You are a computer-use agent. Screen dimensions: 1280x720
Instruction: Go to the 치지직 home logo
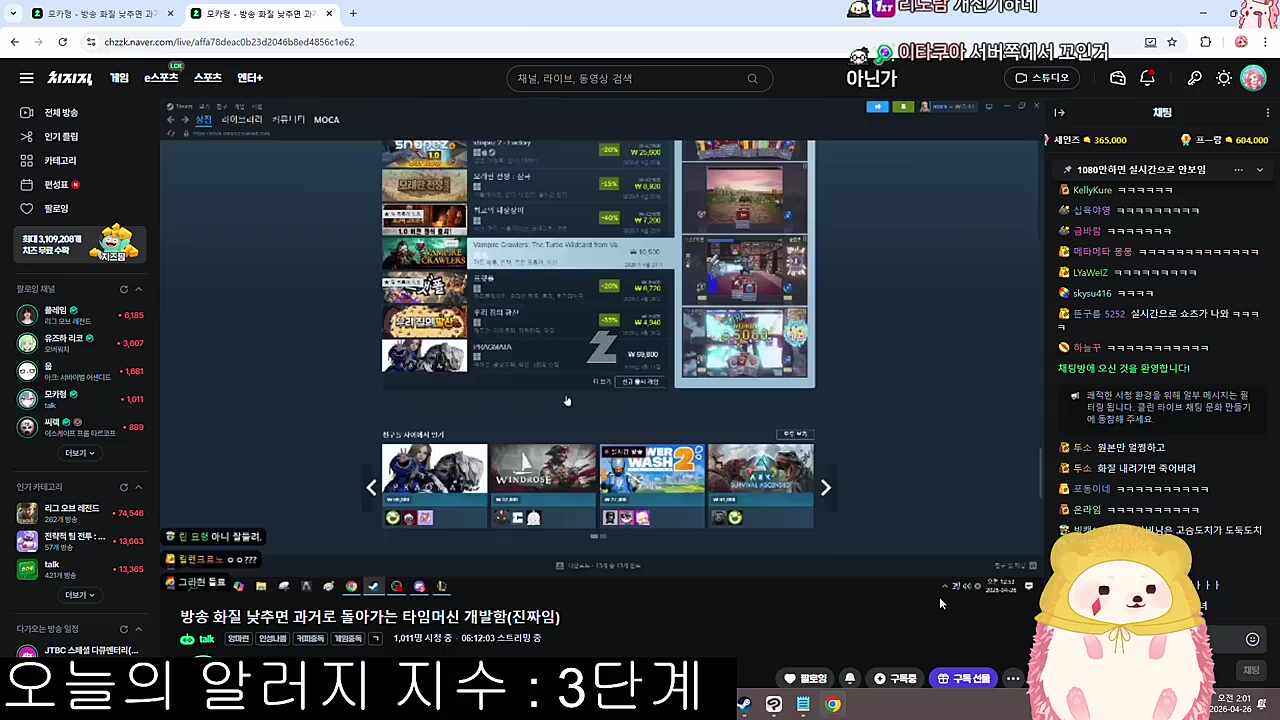click(x=70, y=78)
